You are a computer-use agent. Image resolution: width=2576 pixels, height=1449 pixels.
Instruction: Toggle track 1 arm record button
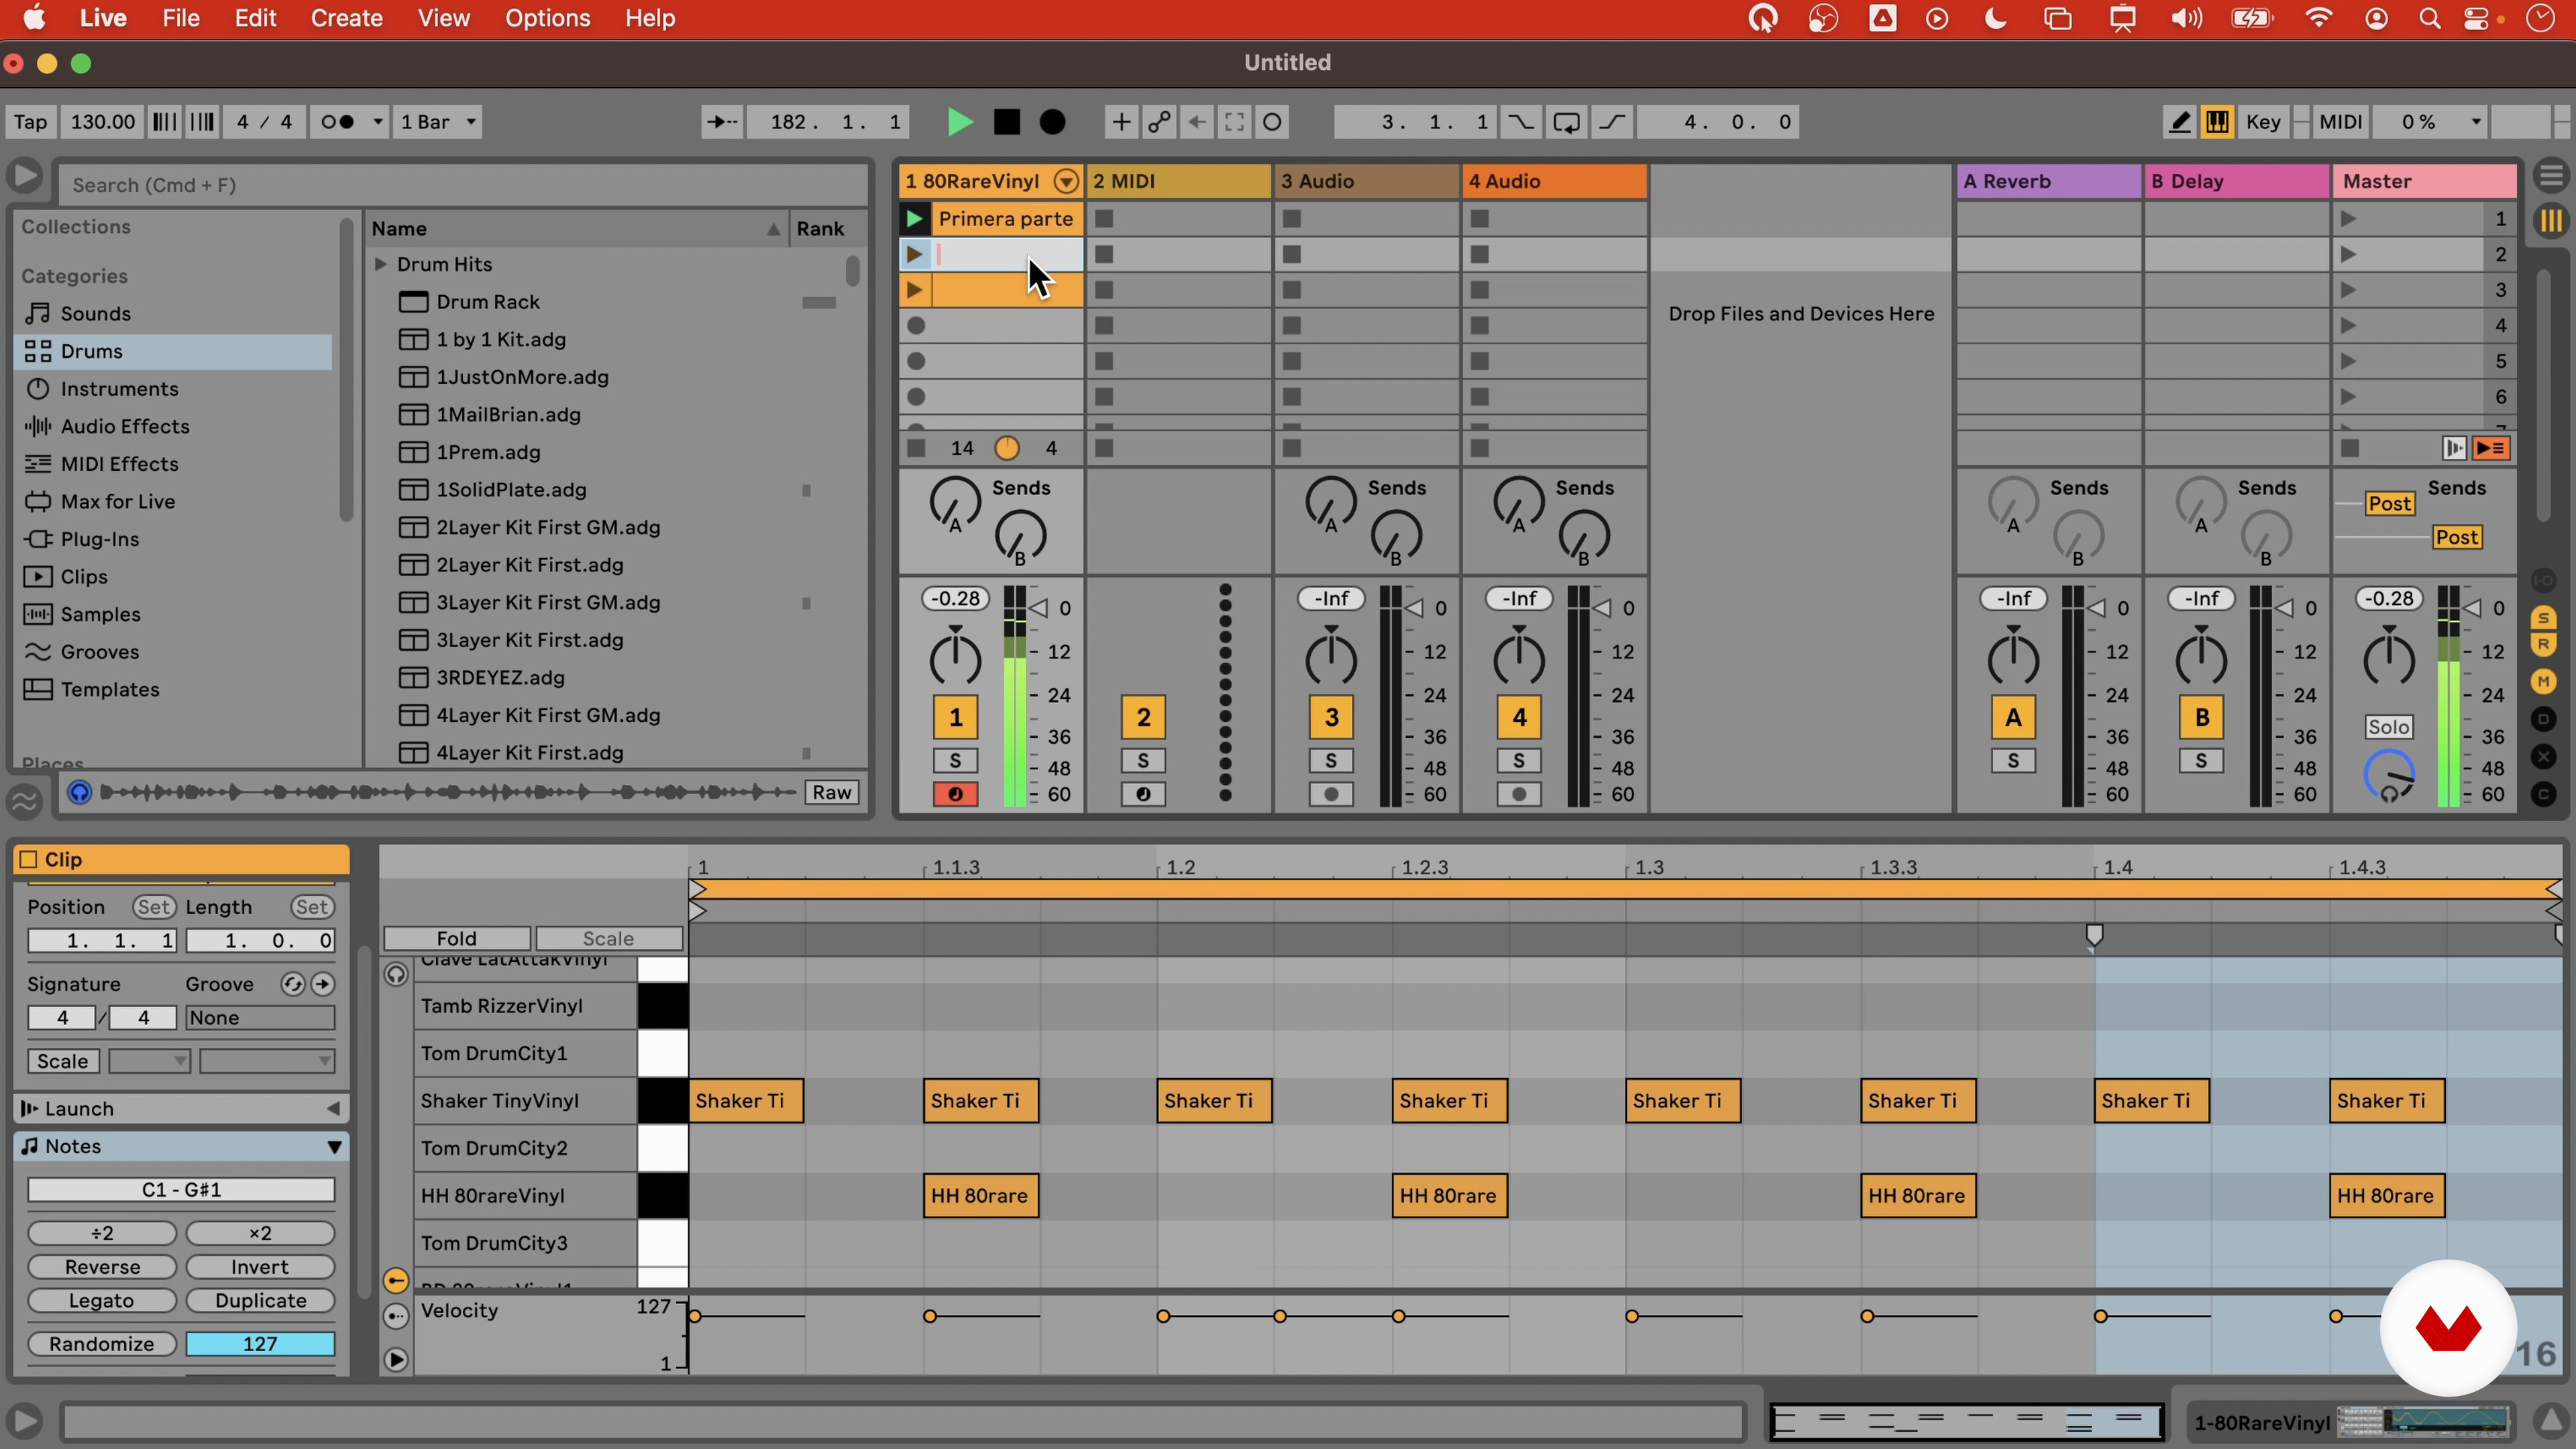955,794
